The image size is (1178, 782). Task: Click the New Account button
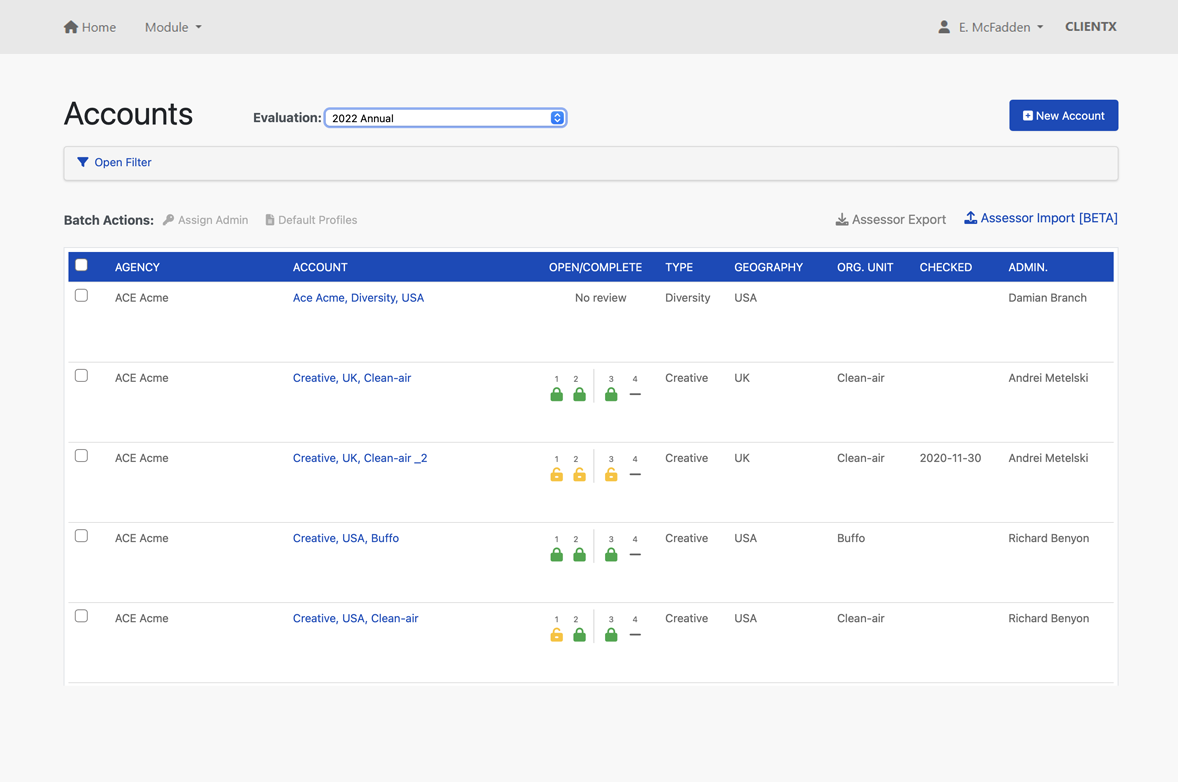coord(1064,116)
